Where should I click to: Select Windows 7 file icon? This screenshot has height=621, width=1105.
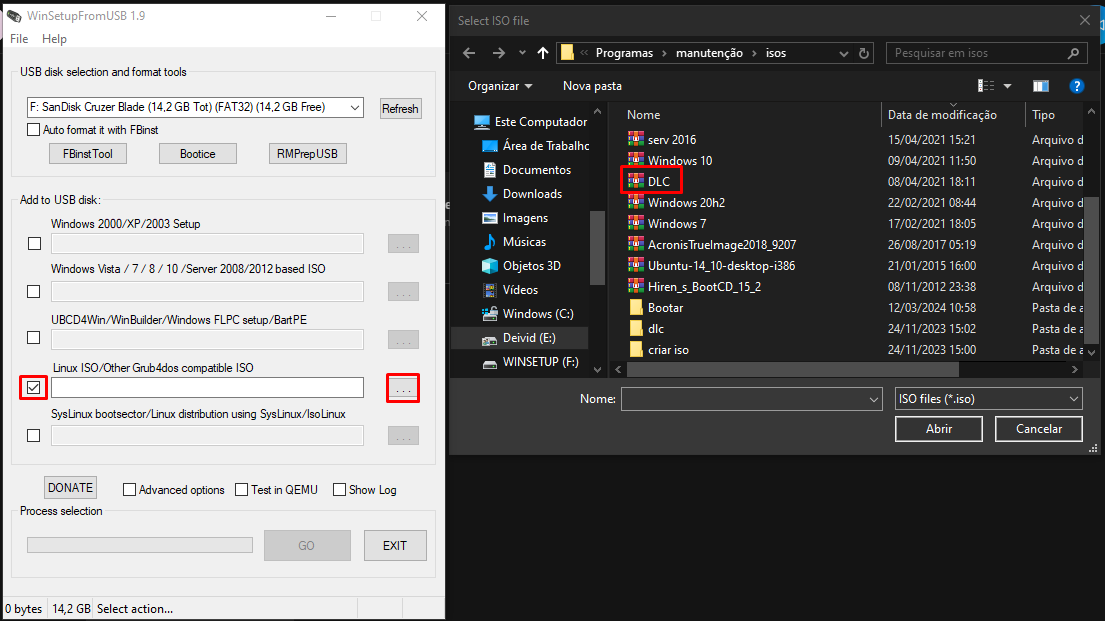(636, 223)
